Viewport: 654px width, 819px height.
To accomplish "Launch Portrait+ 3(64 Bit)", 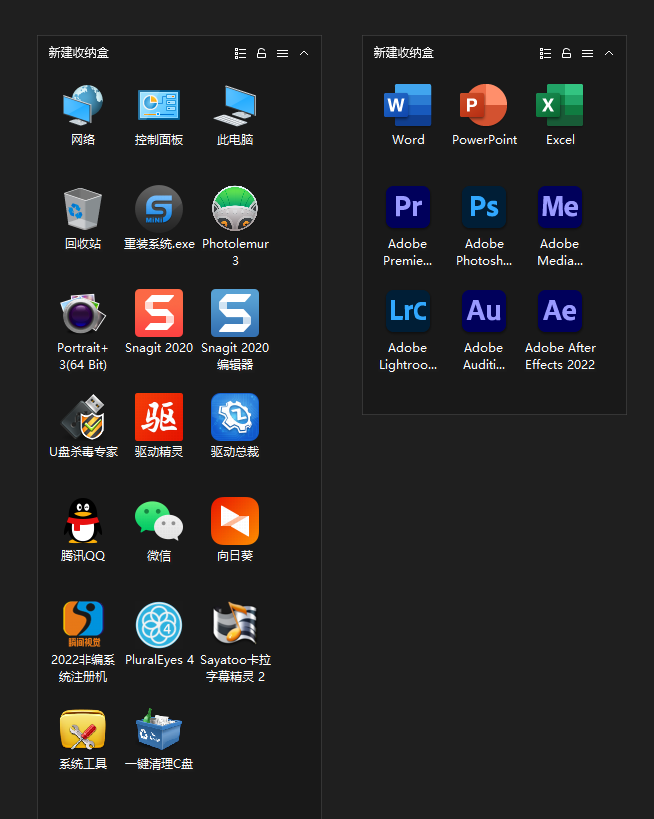I will (x=83, y=313).
